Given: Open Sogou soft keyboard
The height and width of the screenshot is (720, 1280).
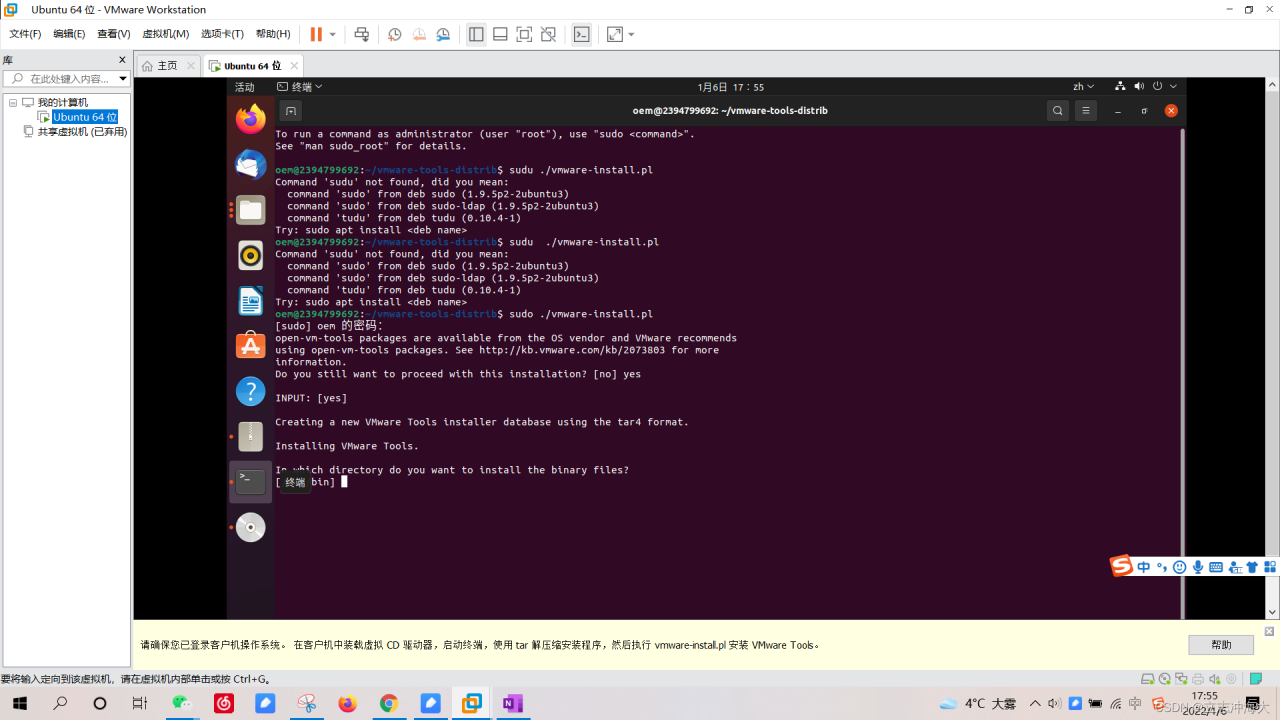Looking at the screenshot, I should coord(1216,567).
